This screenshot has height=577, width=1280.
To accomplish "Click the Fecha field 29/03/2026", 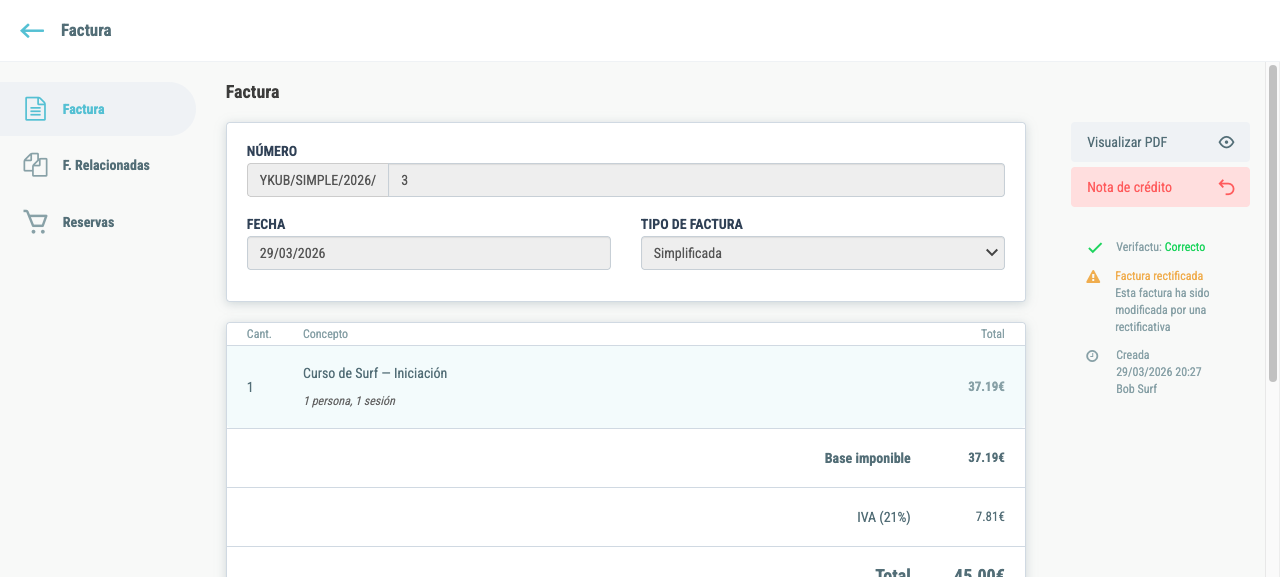I will [429, 253].
